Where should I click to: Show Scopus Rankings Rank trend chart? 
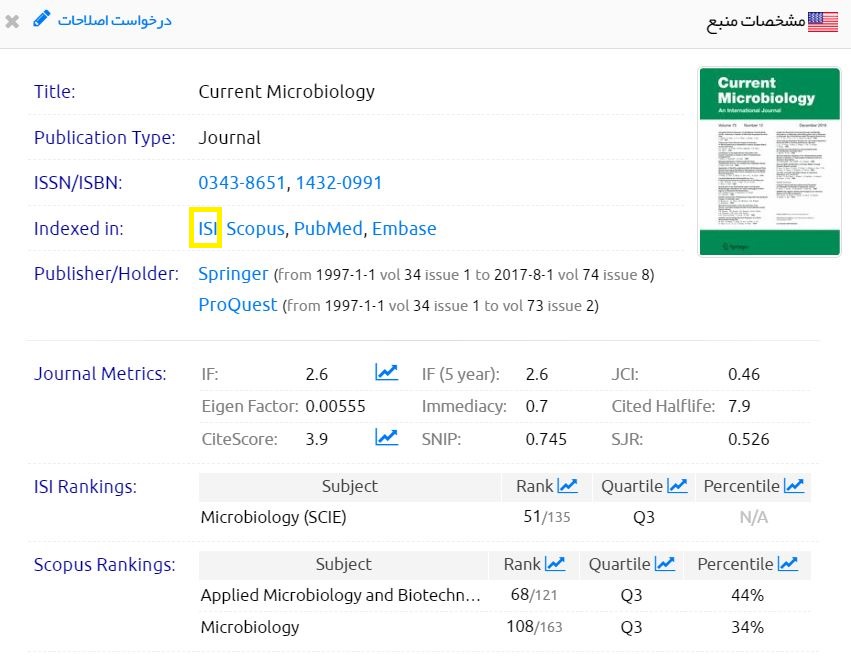click(555, 564)
